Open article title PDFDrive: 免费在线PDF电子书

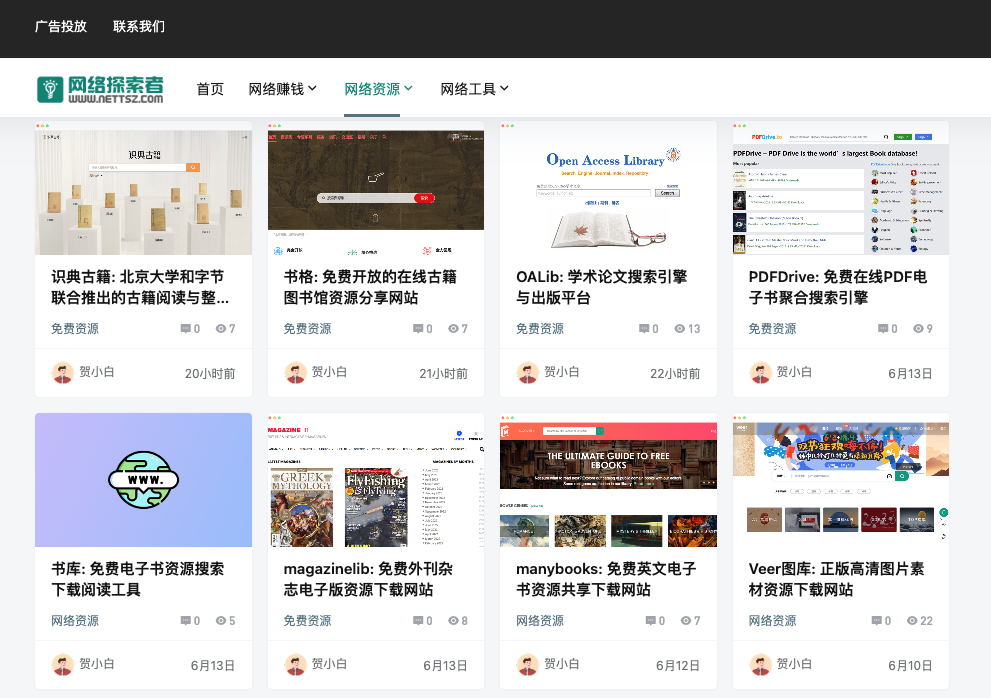point(838,287)
